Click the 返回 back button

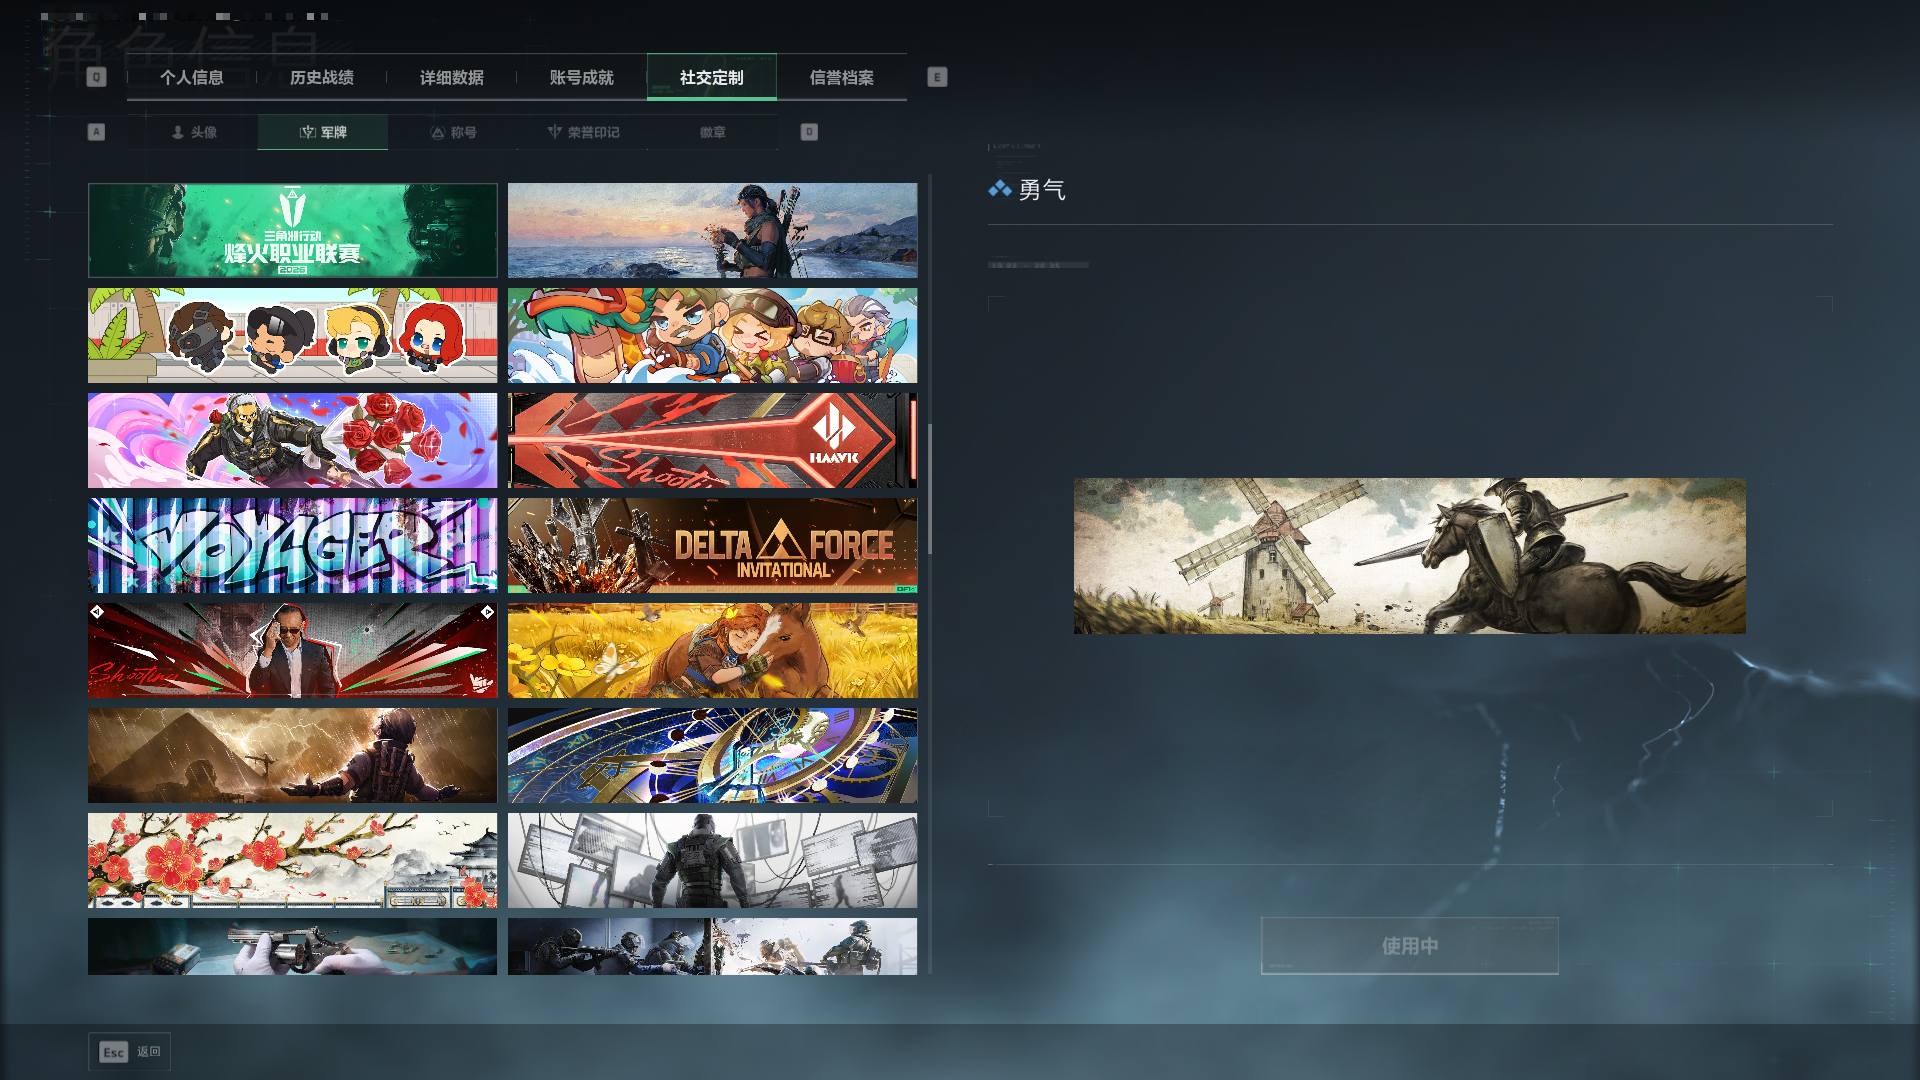(130, 1052)
